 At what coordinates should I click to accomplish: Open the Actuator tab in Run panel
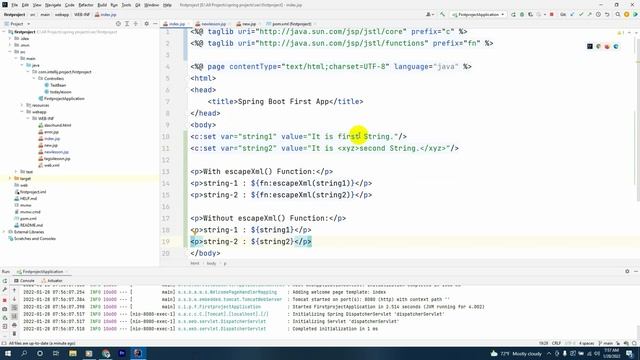pos(52,281)
